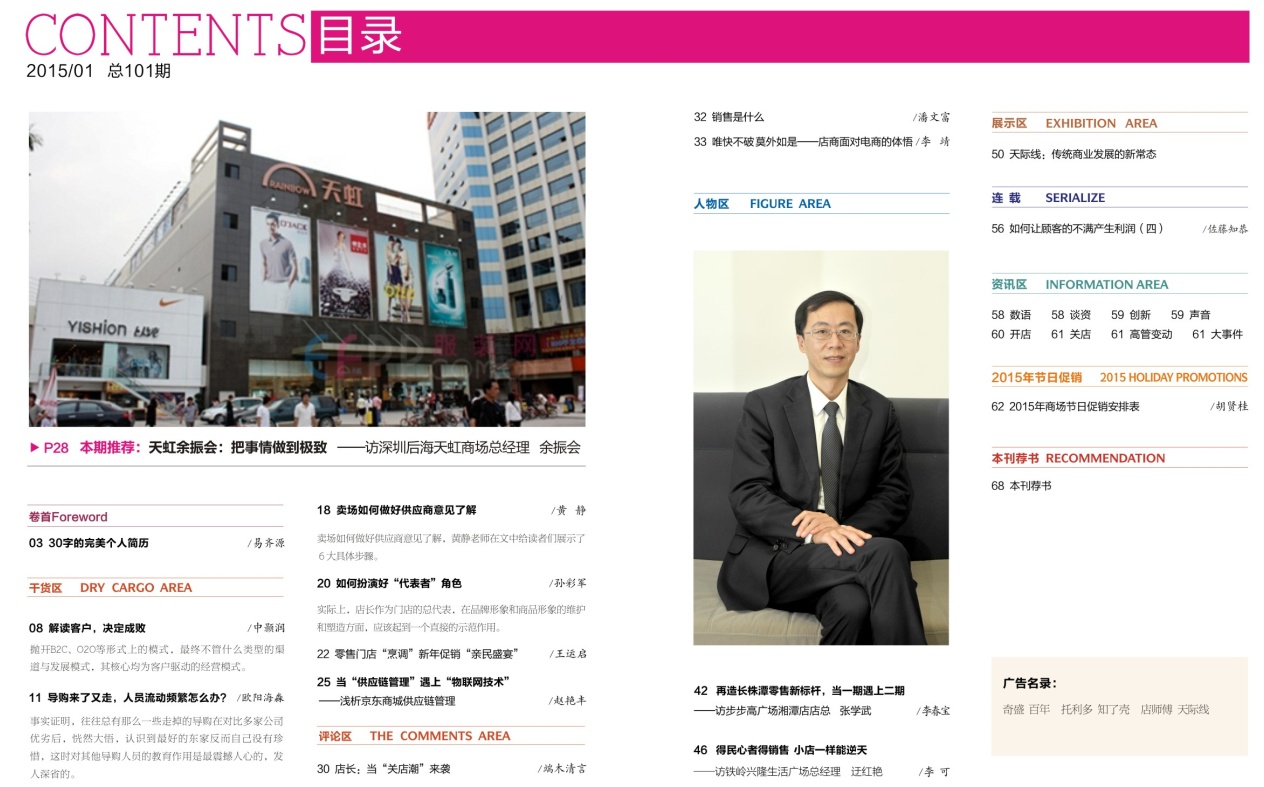
Task: Open the 68 本刊荐书 entry
Action: (1021, 486)
